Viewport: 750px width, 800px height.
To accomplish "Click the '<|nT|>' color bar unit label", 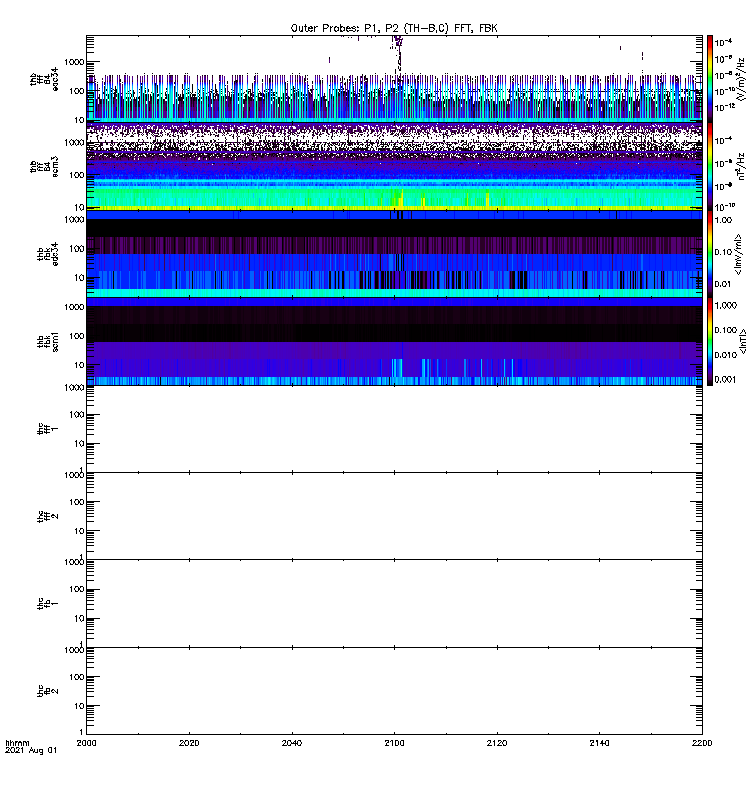I will [x=742, y=341].
